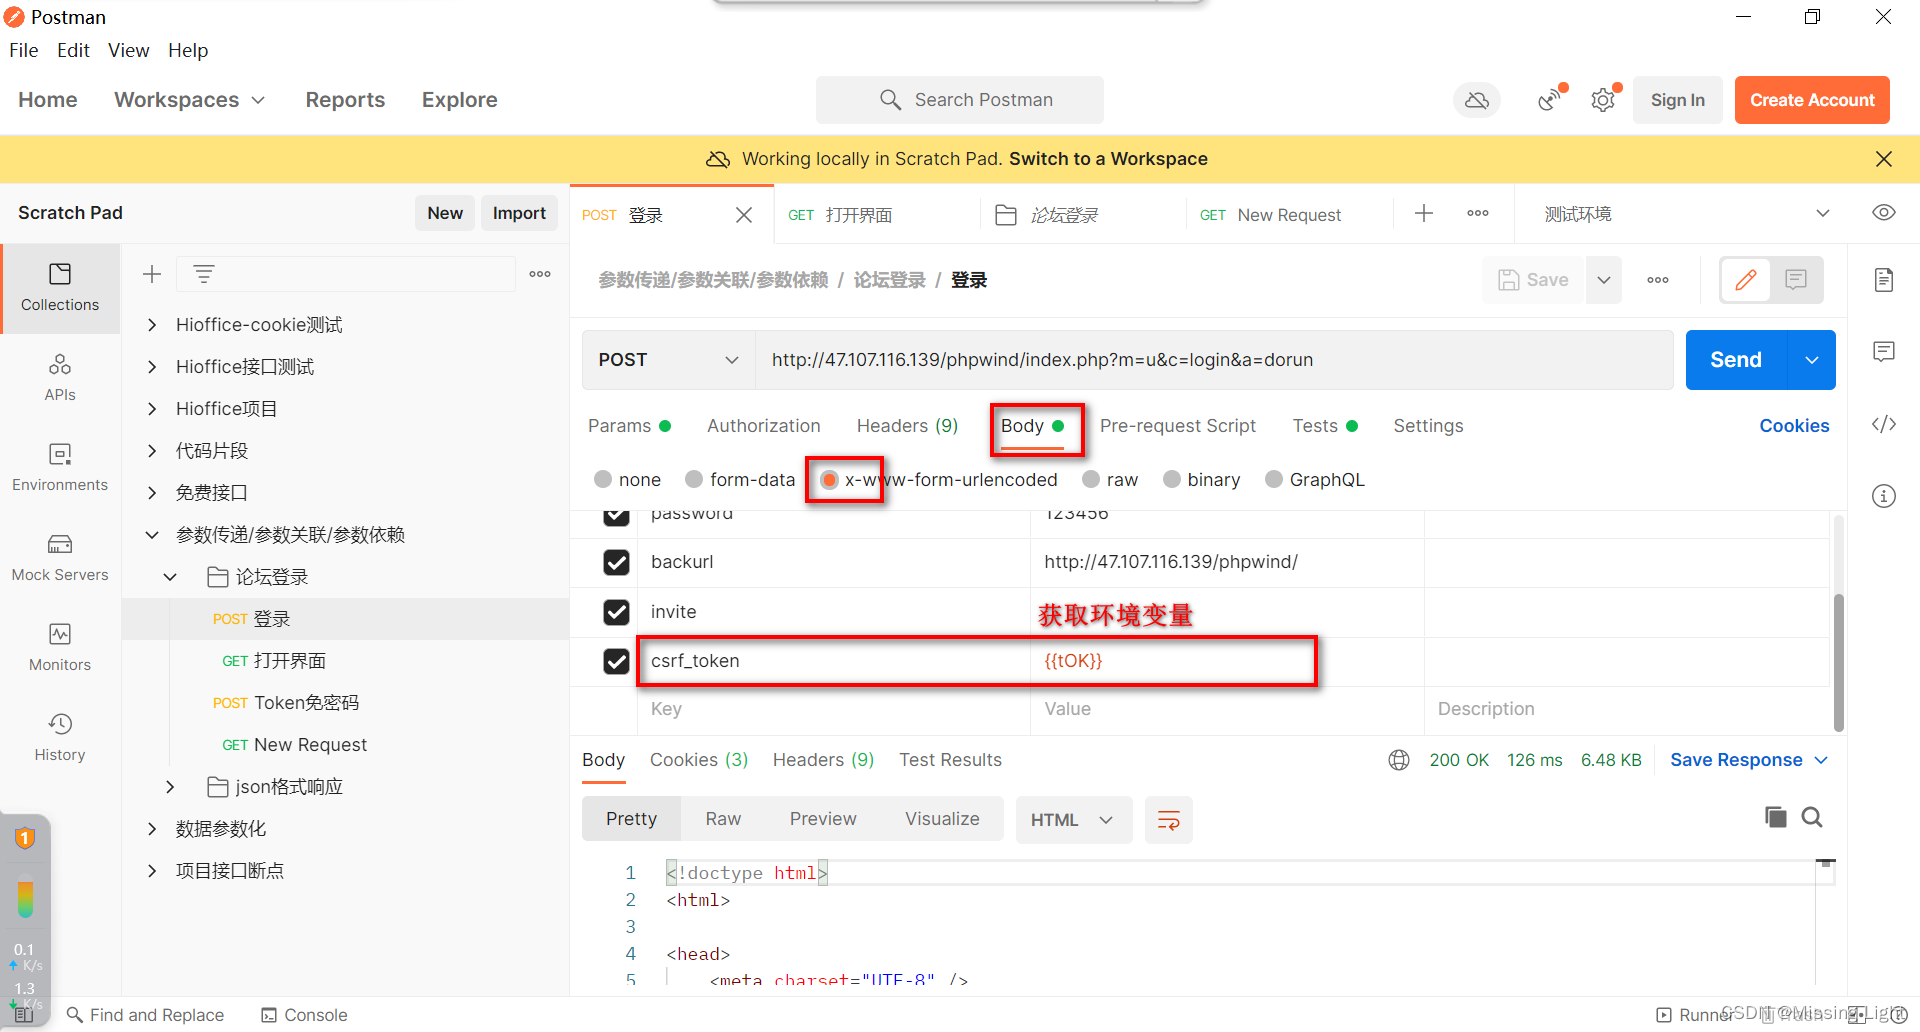Open the Console from the status bar
Image resolution: width=1920 pixels, height=1032 pixels.
303,1014
